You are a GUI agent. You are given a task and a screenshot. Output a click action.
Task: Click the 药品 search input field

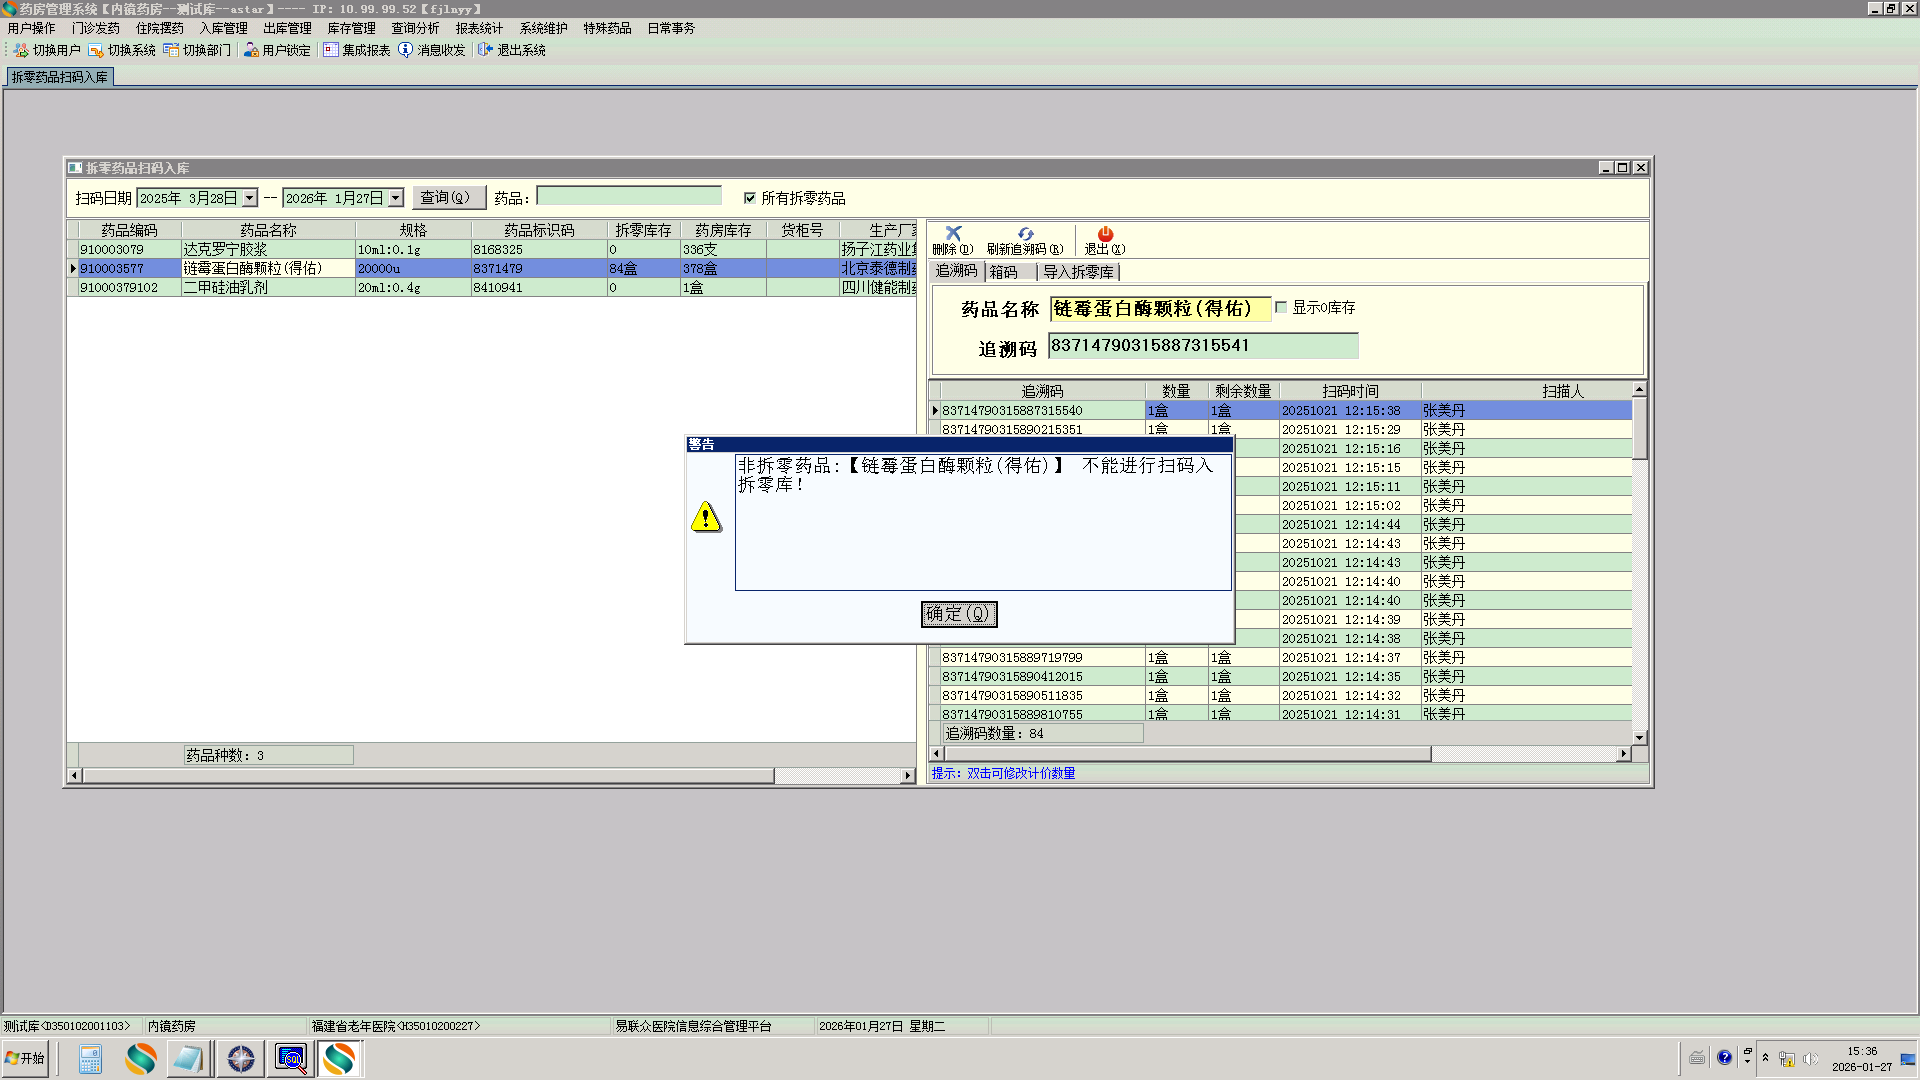(x=628, y=197)
